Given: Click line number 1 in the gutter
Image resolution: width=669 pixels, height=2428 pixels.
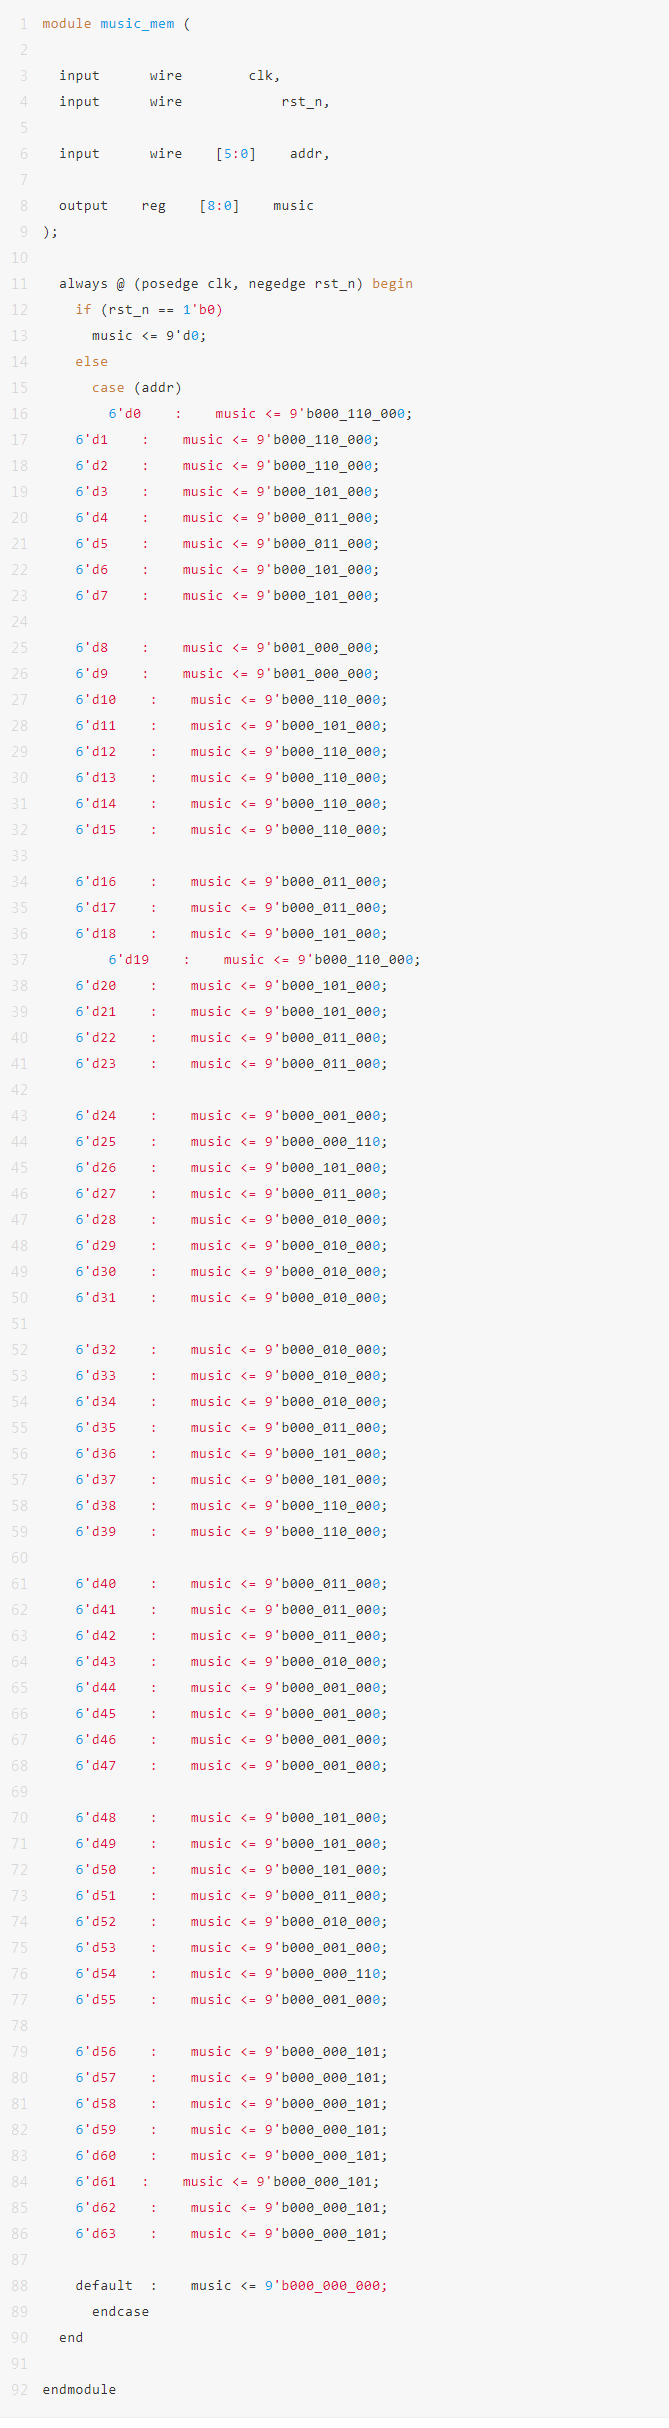Looking at the screenshot, I should click(x=24, y=23).
